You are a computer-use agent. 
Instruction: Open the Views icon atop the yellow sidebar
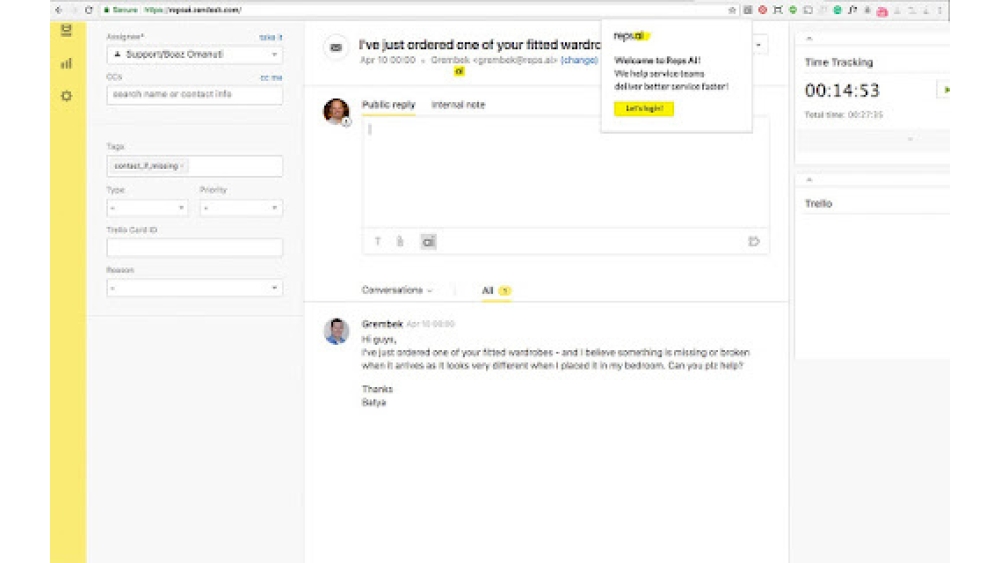point(66,30)
